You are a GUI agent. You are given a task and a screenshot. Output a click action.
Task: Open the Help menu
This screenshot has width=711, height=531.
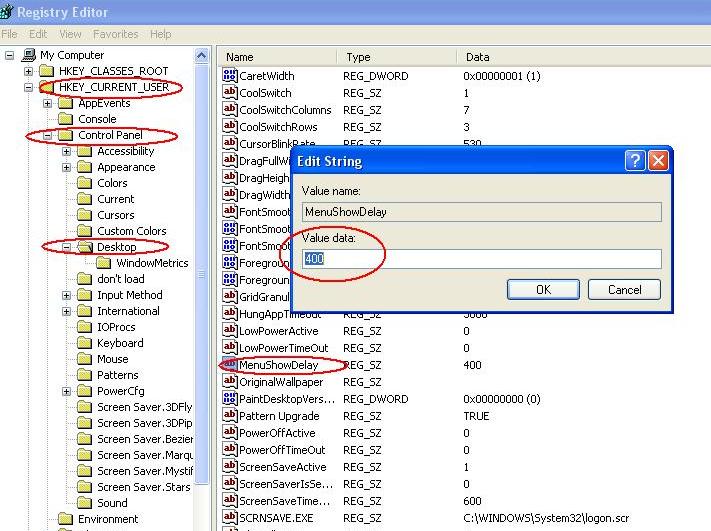click(161, 34)
